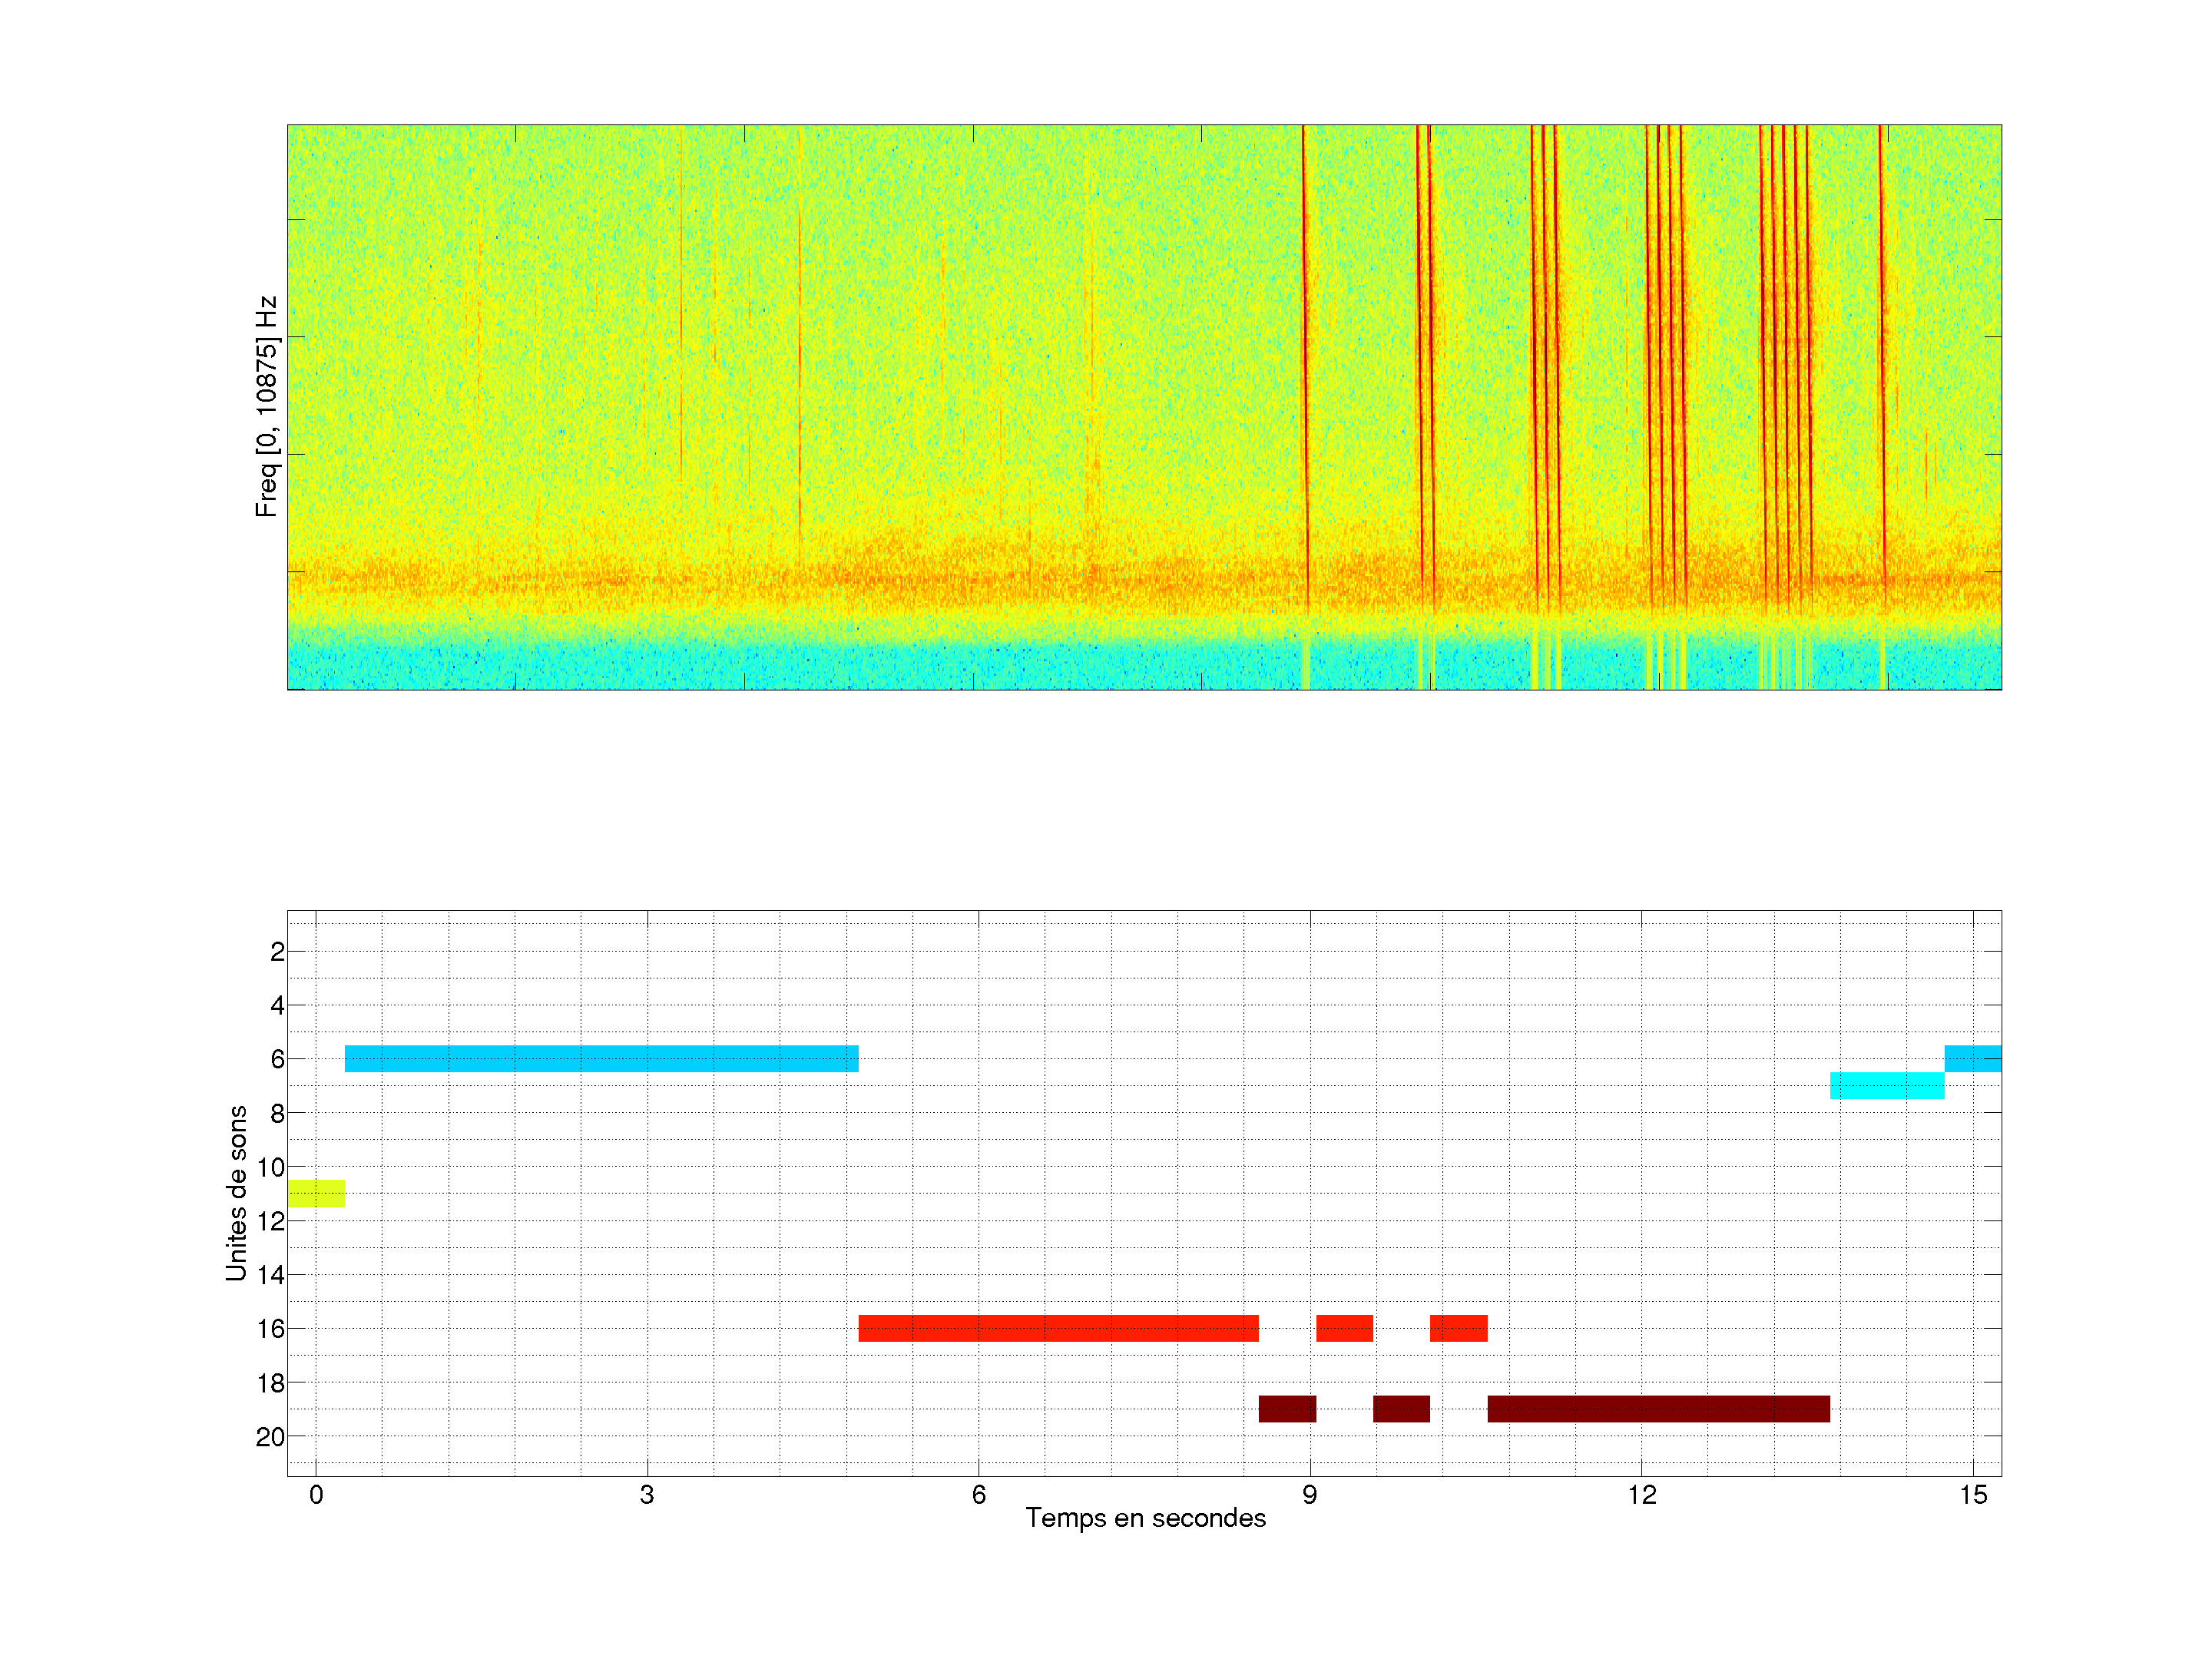Screen dimensions: 2212x1659
Task: Click the middle red bar at unit 16
Action: [1344, 1328]
